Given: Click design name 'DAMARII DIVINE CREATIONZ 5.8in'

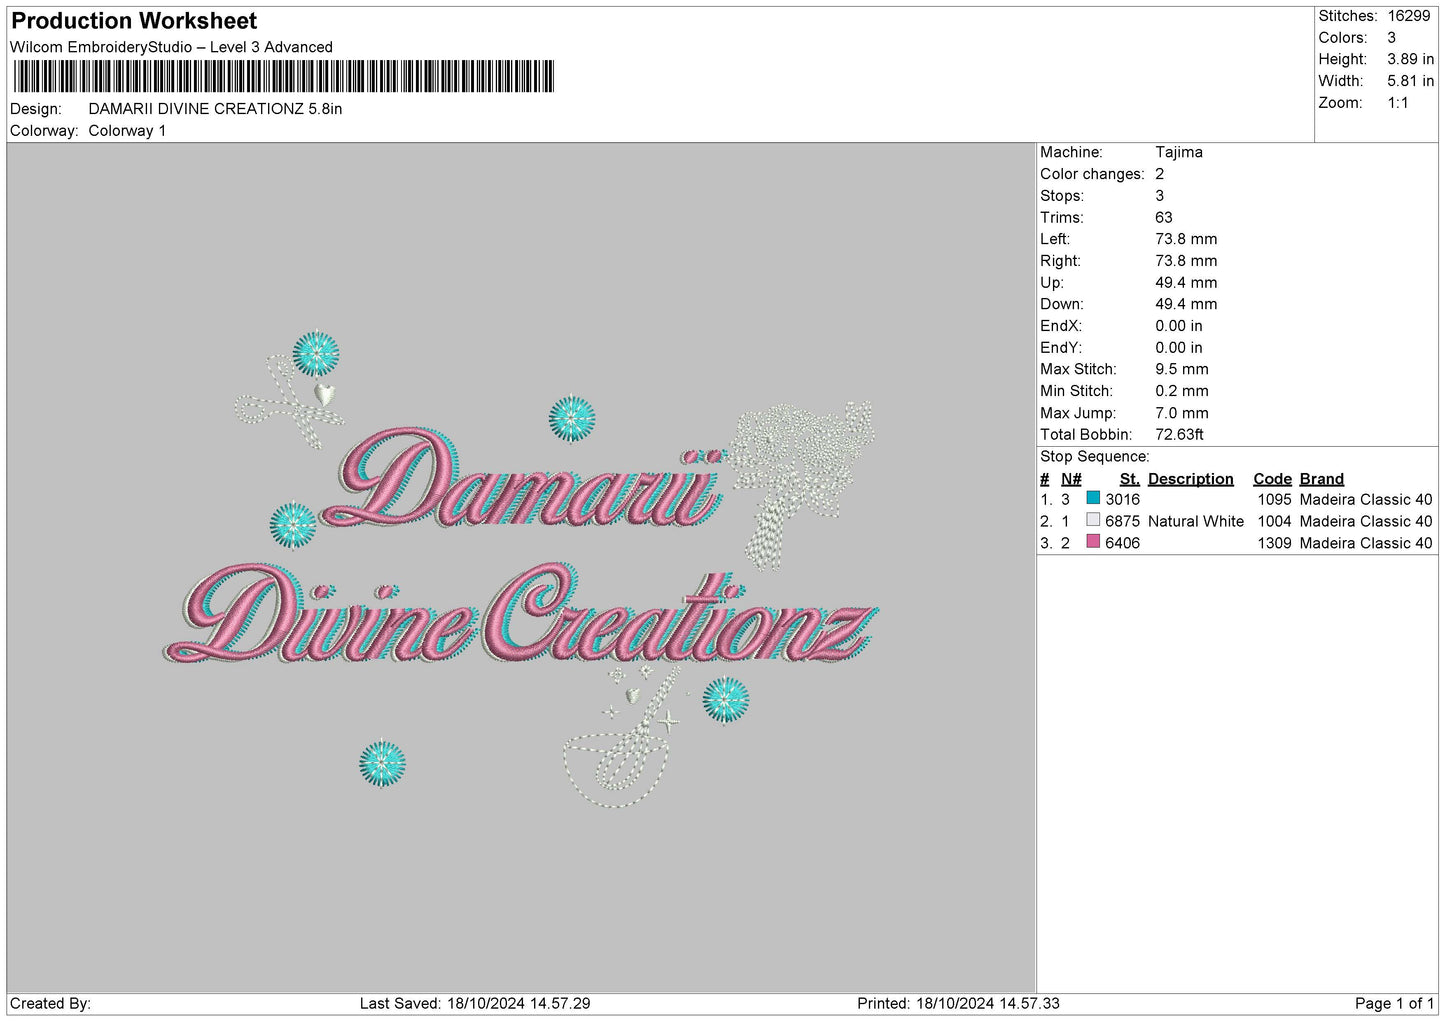Looking at the screenshot, I should [x=215, y=109].
